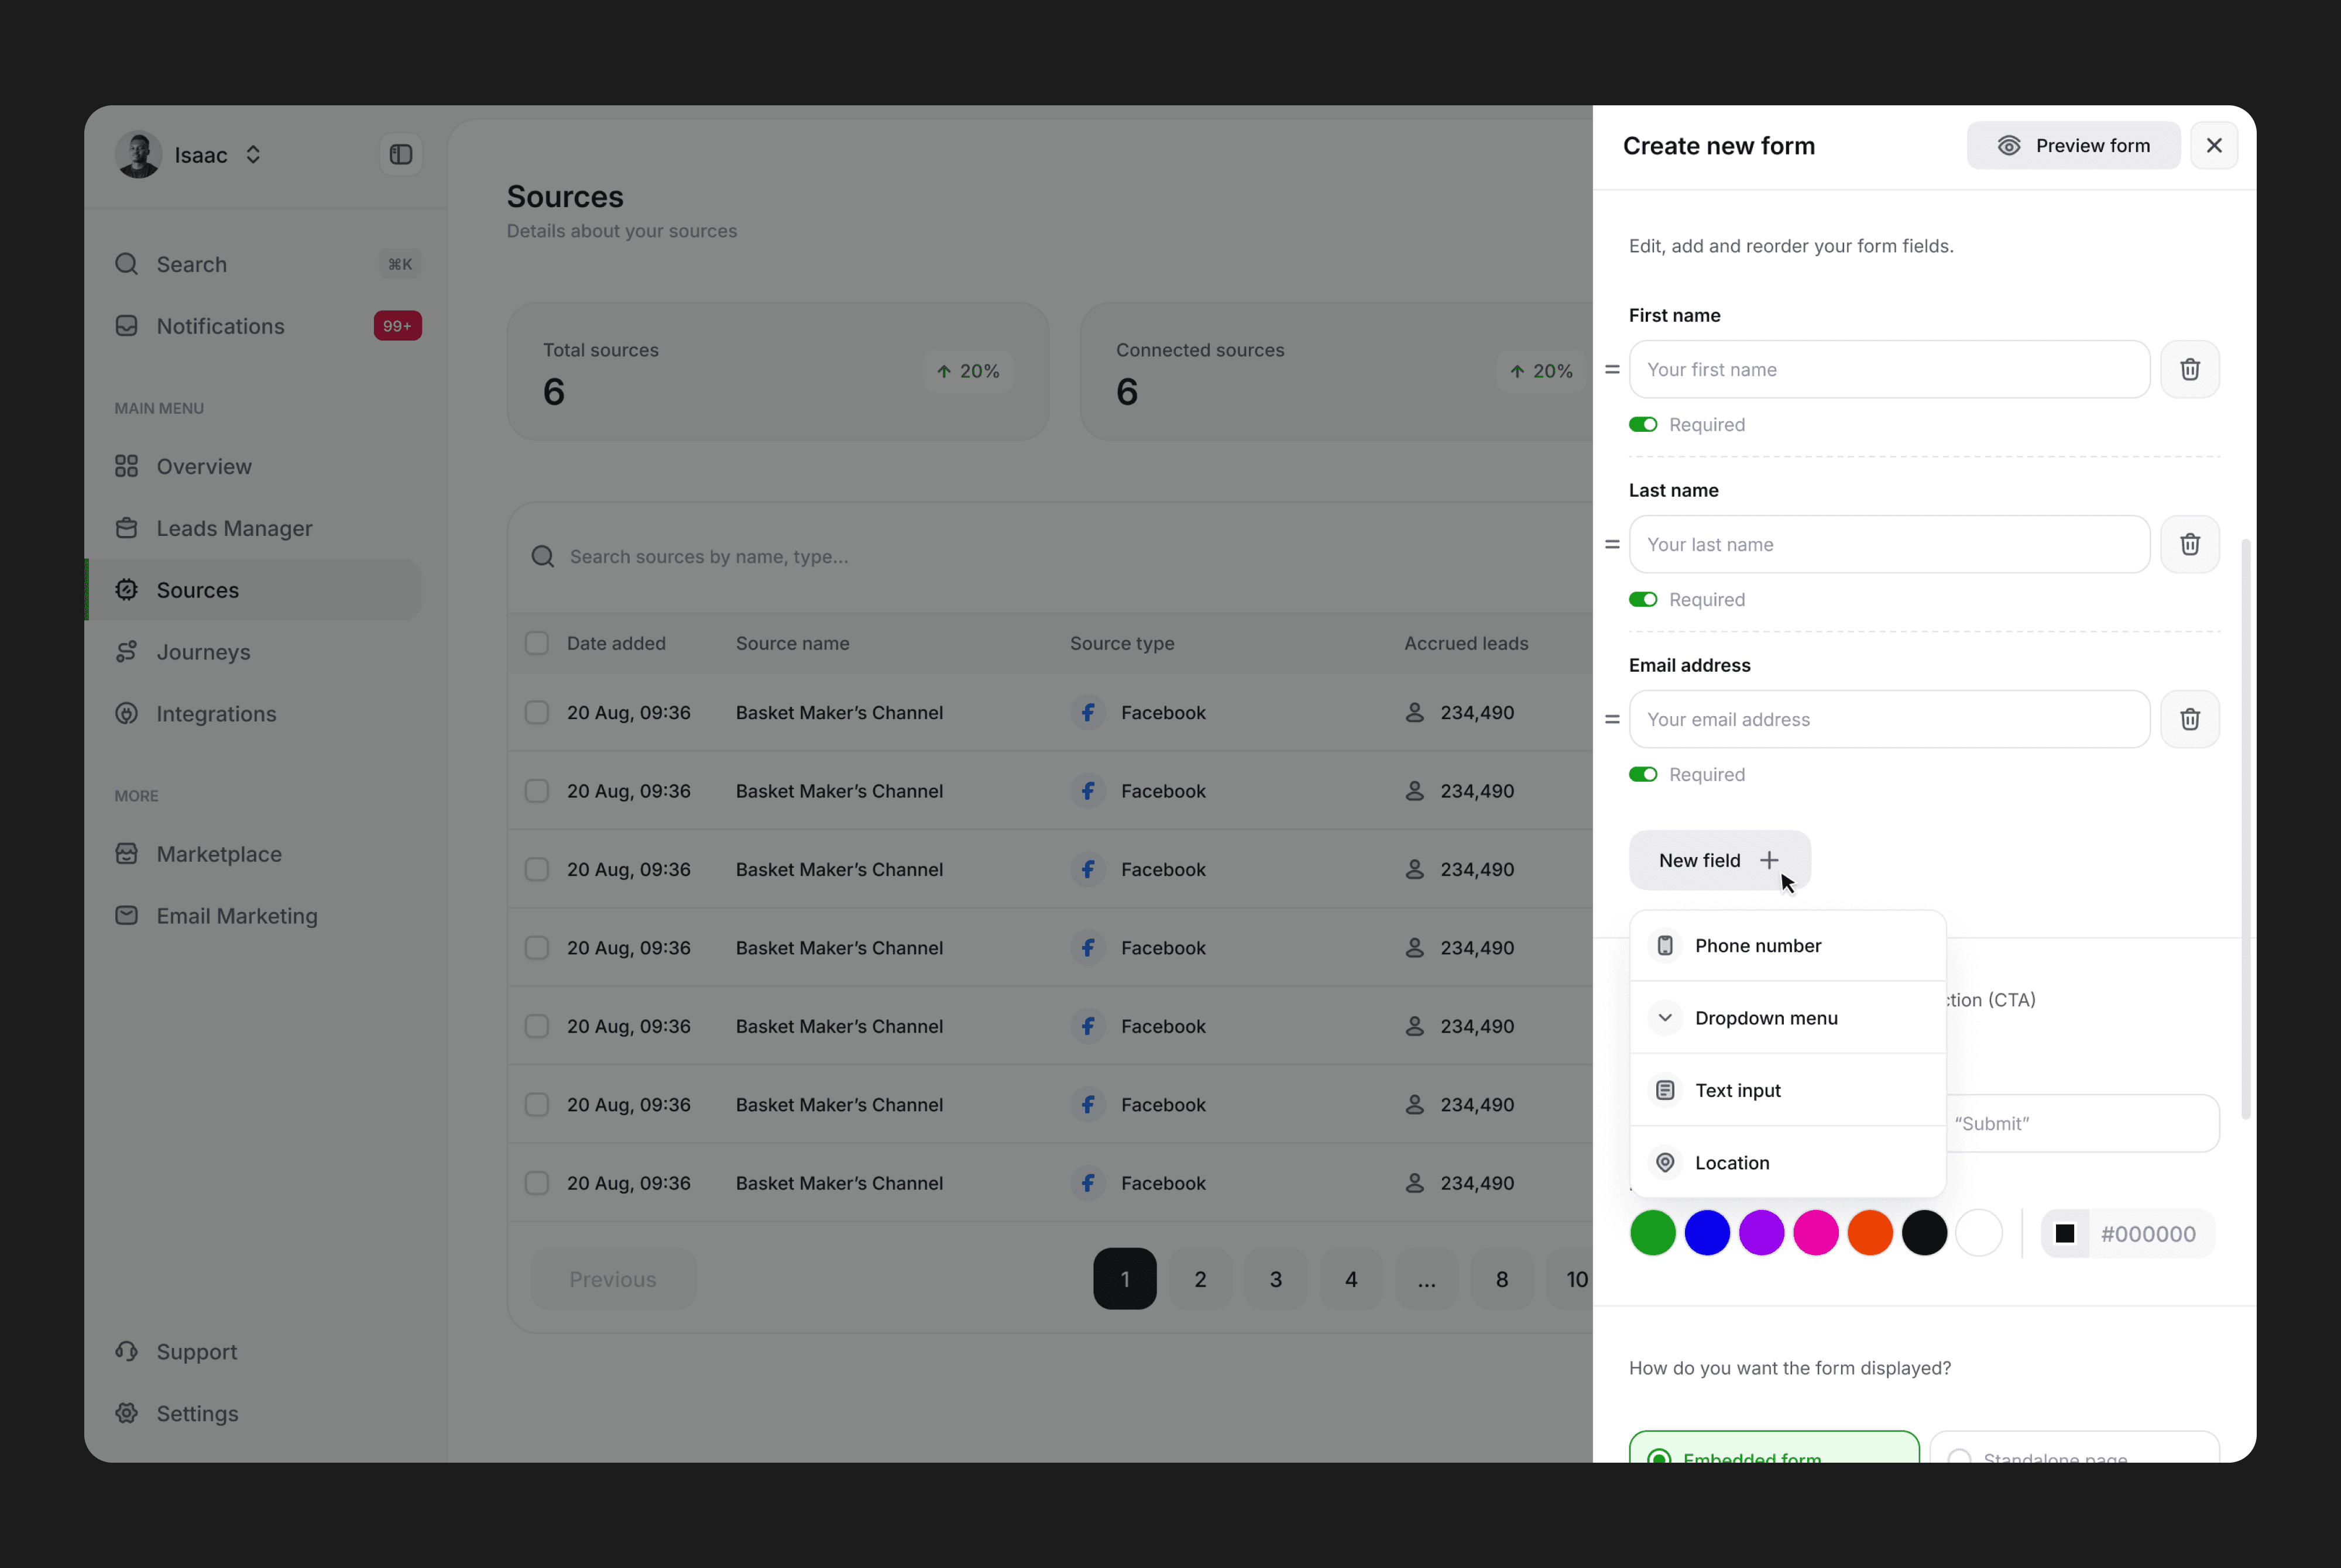Click the Support headset icon
This screenshot has width=2341, height=1568.
[x=127, y=1352]
